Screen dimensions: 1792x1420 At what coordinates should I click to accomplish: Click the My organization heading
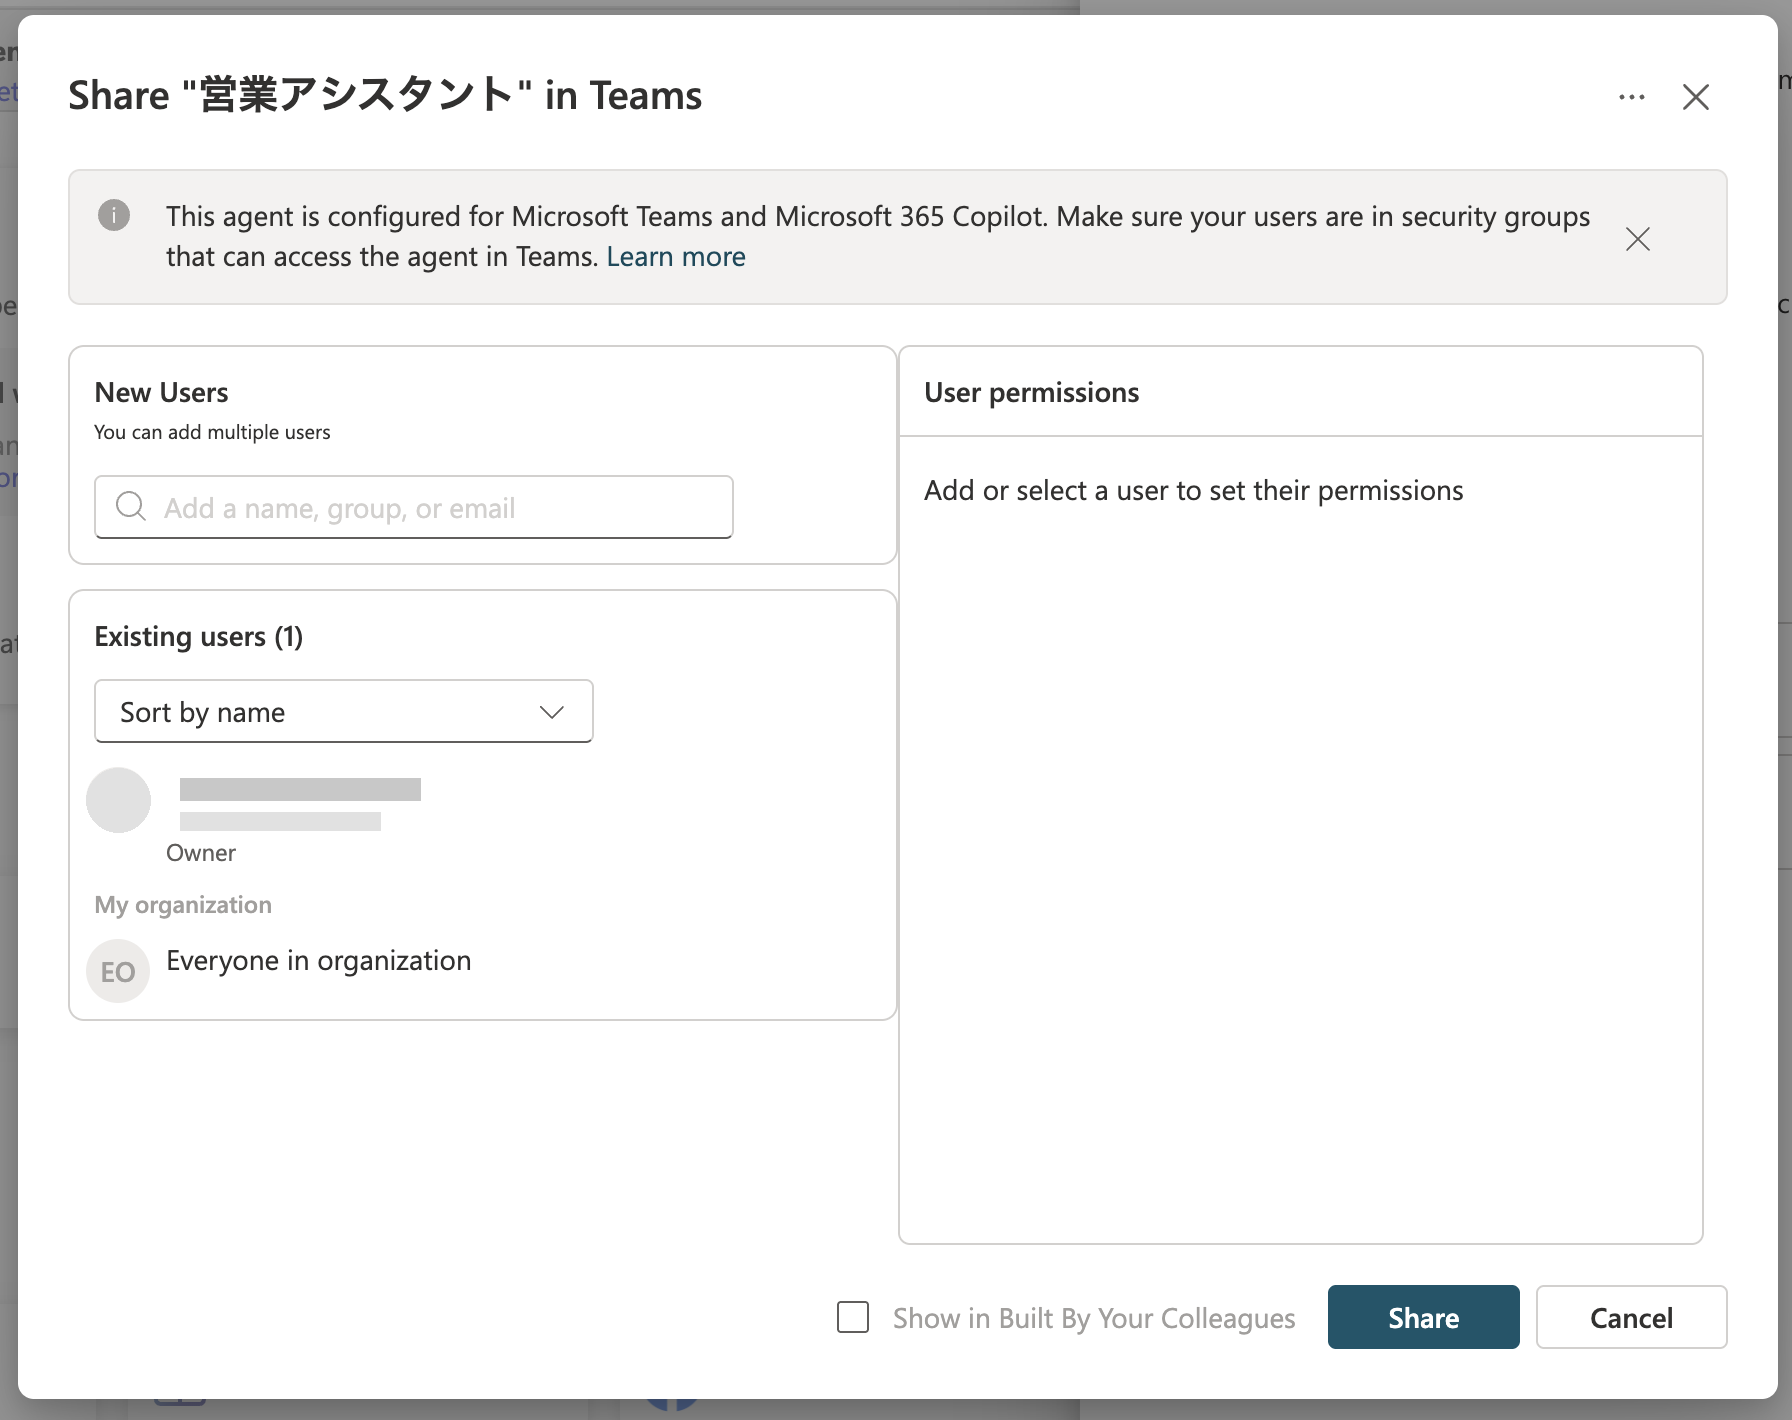pyautogui.click(x=183, y=905)
